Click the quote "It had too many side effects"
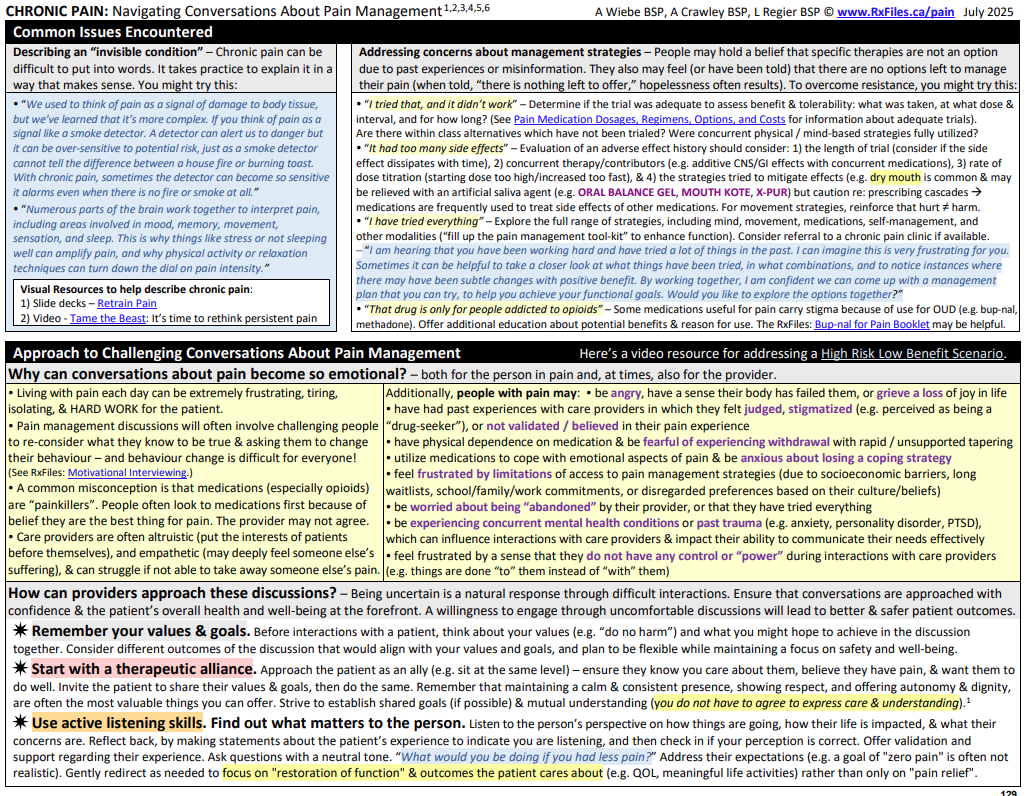 [436, 149]
